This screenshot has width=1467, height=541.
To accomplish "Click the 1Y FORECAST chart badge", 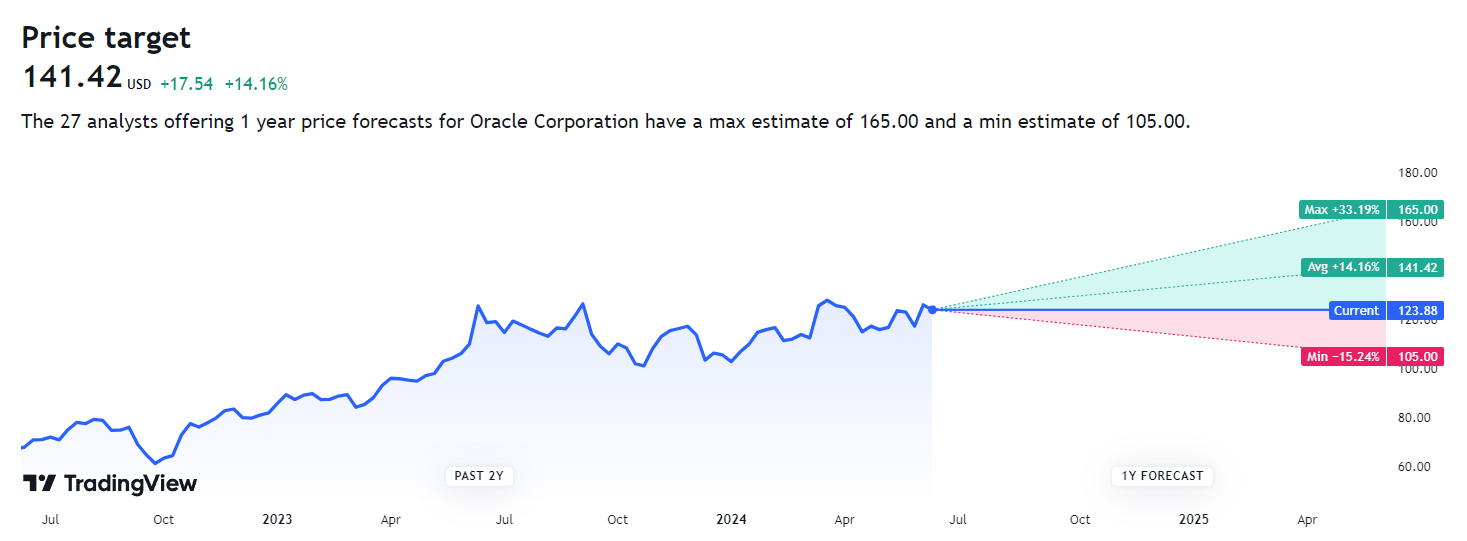I will coord(1162,476).
